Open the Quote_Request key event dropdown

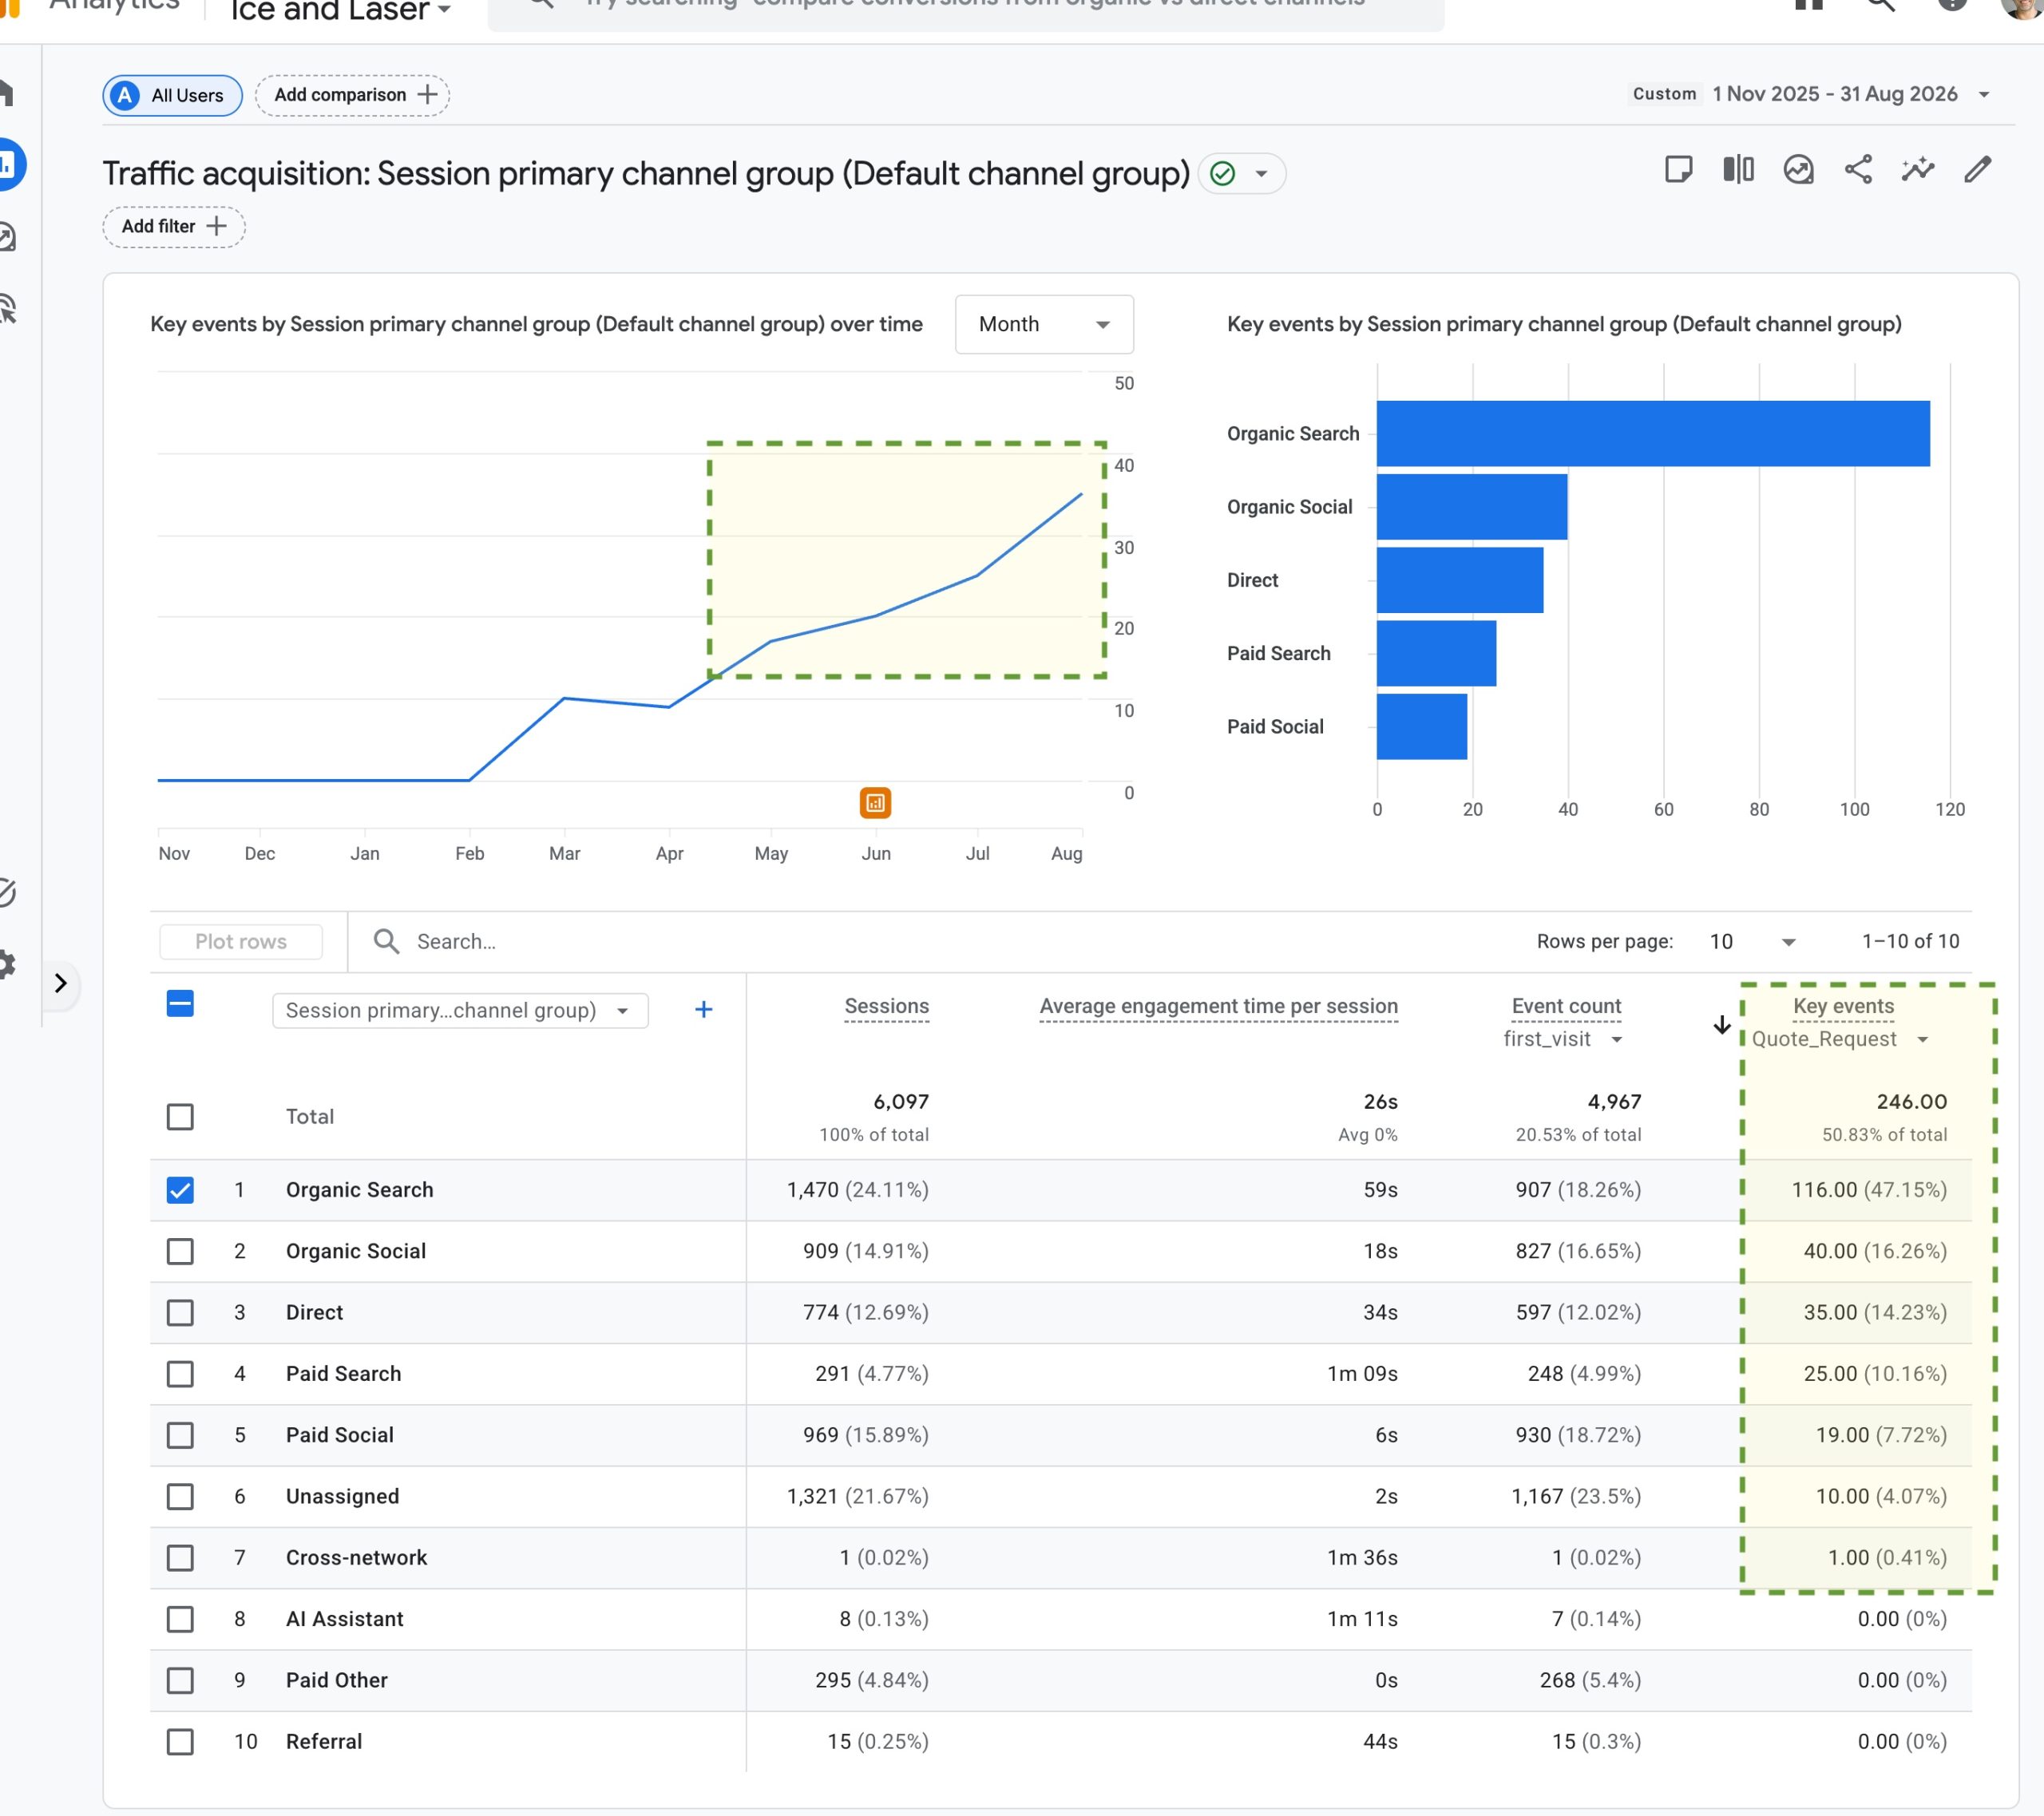coord(1840,1039)
